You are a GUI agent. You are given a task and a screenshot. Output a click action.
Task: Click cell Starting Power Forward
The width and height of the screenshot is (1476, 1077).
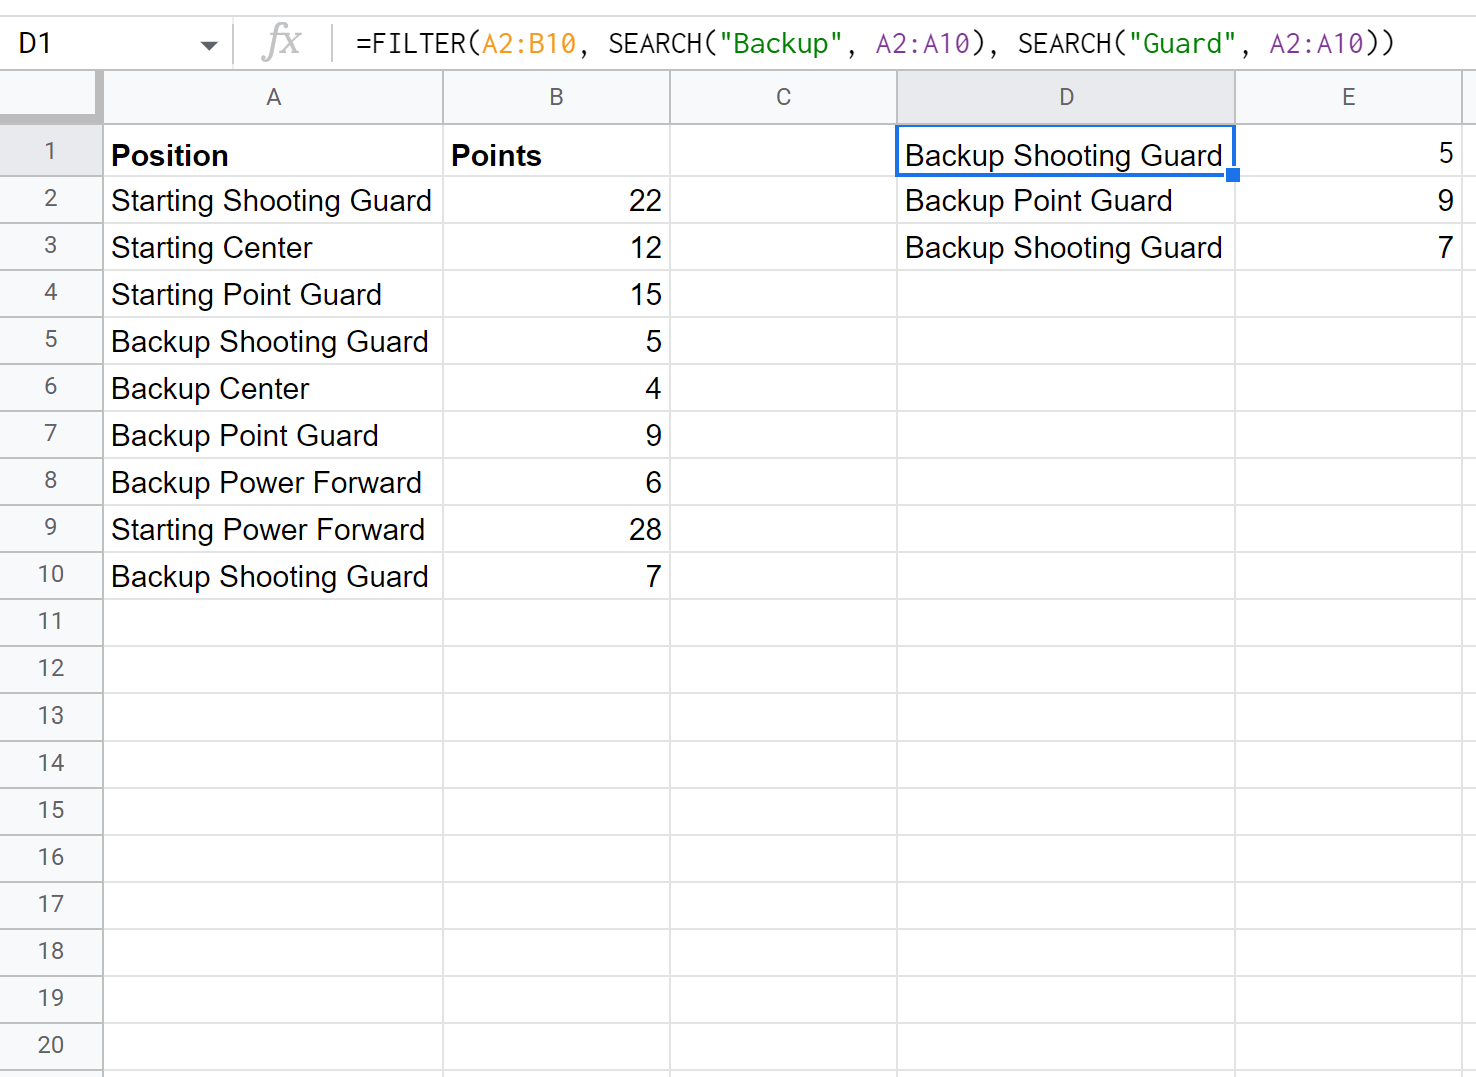[x=273, y=529]
